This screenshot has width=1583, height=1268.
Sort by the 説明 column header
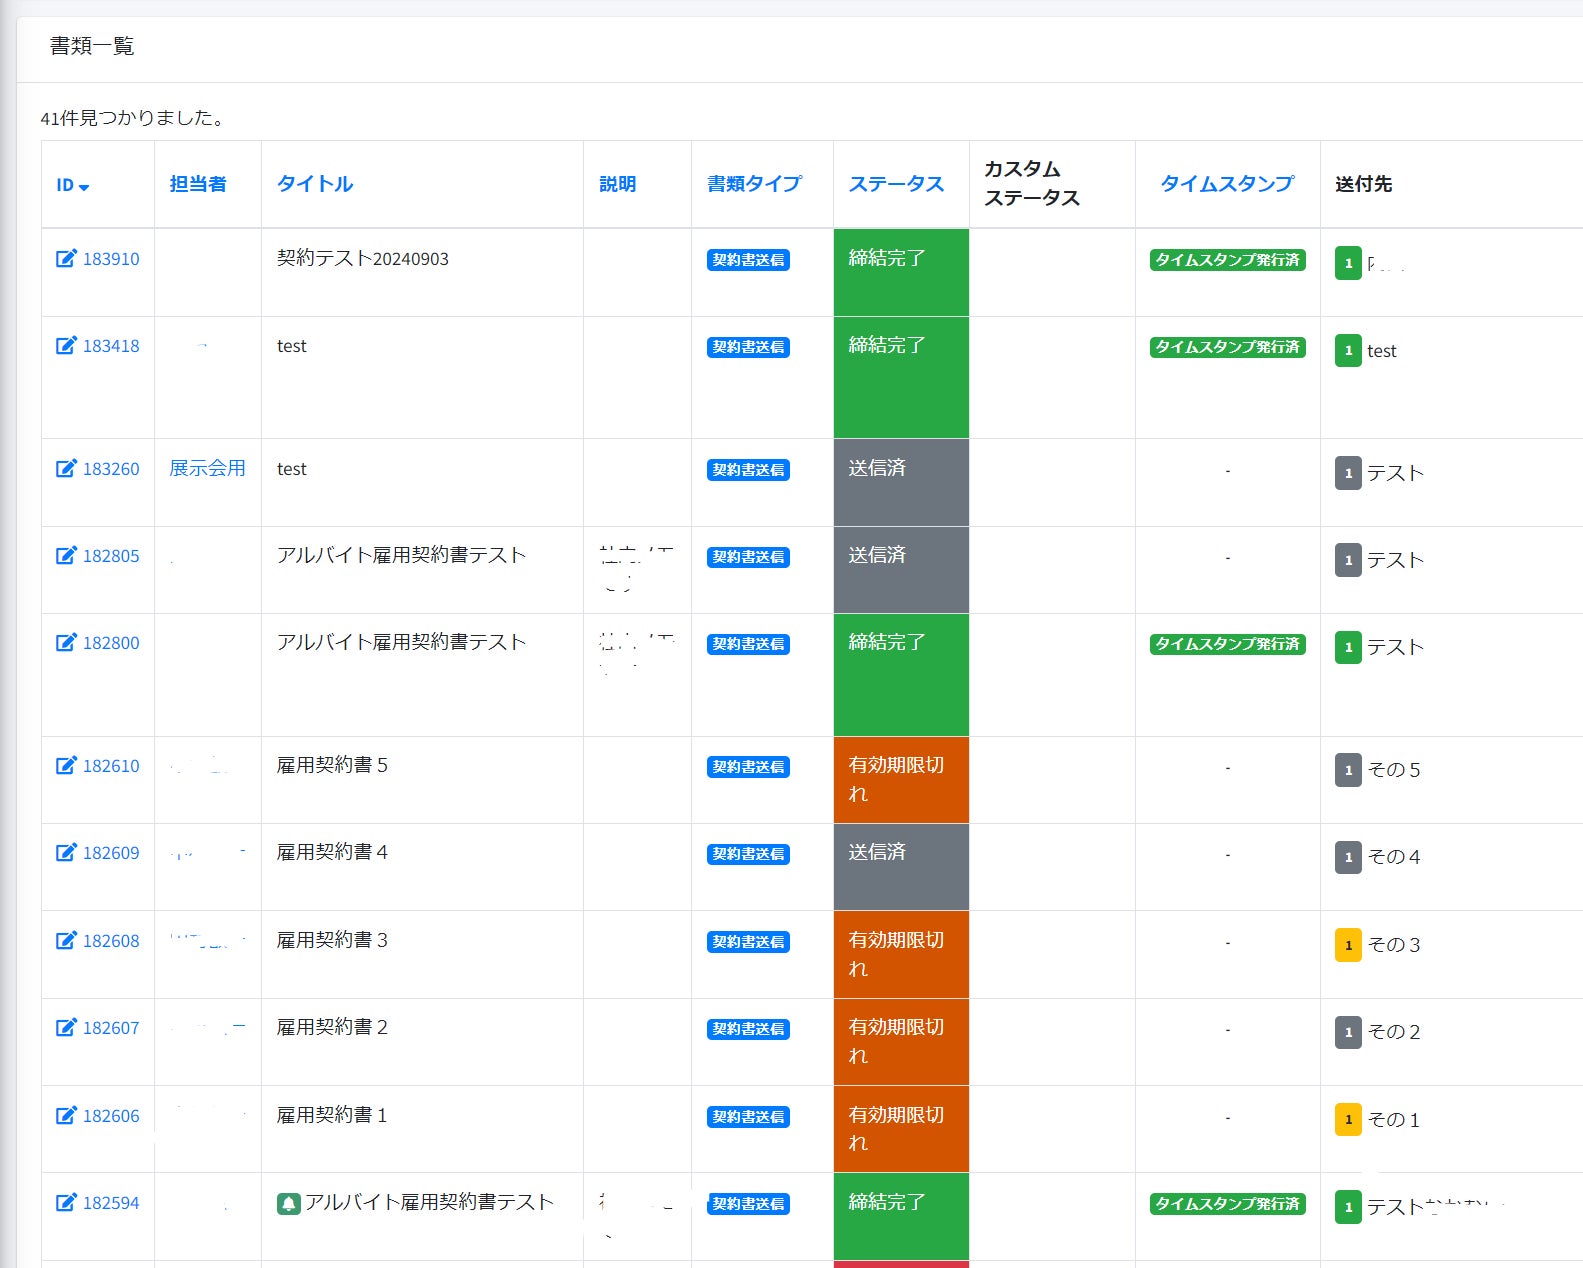click(618, 184)
